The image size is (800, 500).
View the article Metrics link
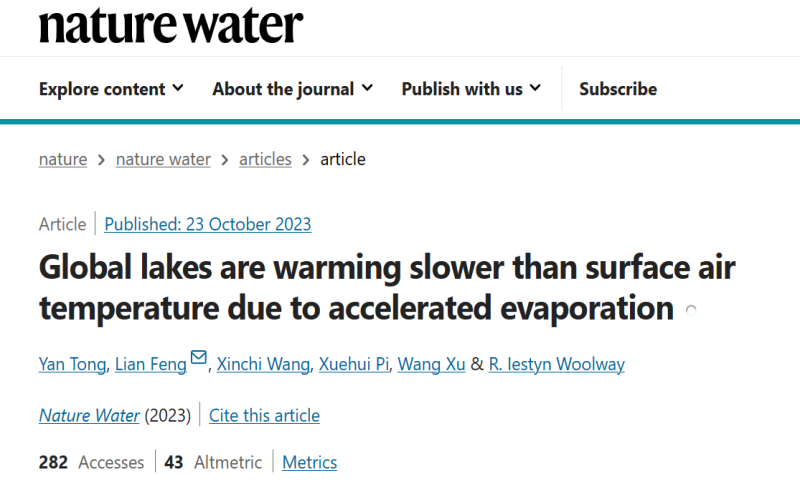(310, 462)
